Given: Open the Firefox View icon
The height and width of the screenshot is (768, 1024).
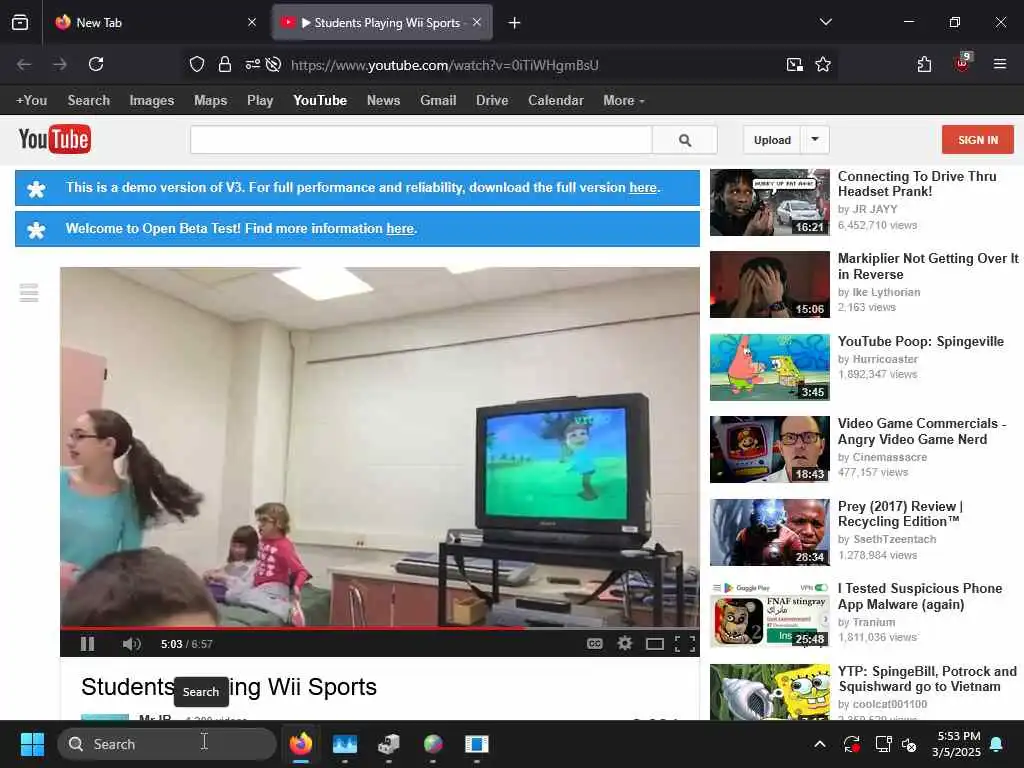Looking at the screenshot, I should coord(20,23).
